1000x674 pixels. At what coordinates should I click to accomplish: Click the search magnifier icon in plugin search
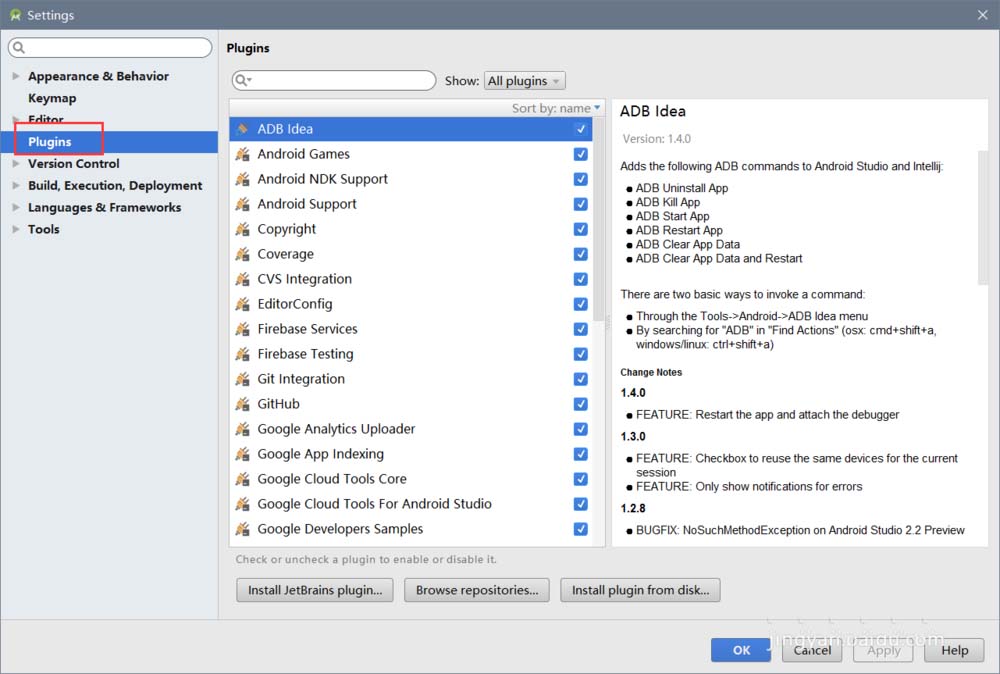tap(243, 81)
